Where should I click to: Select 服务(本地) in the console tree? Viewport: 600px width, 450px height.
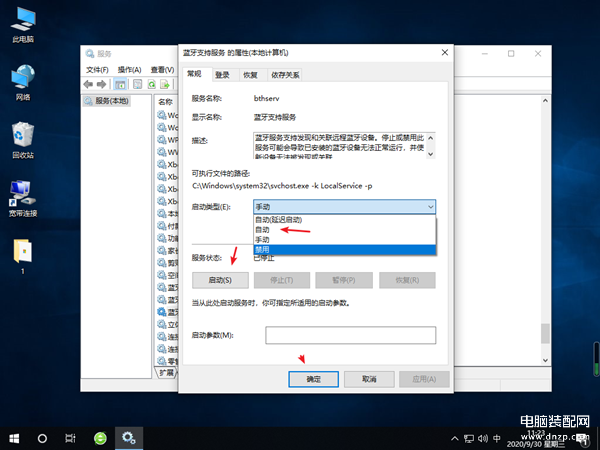click(107, 101)
